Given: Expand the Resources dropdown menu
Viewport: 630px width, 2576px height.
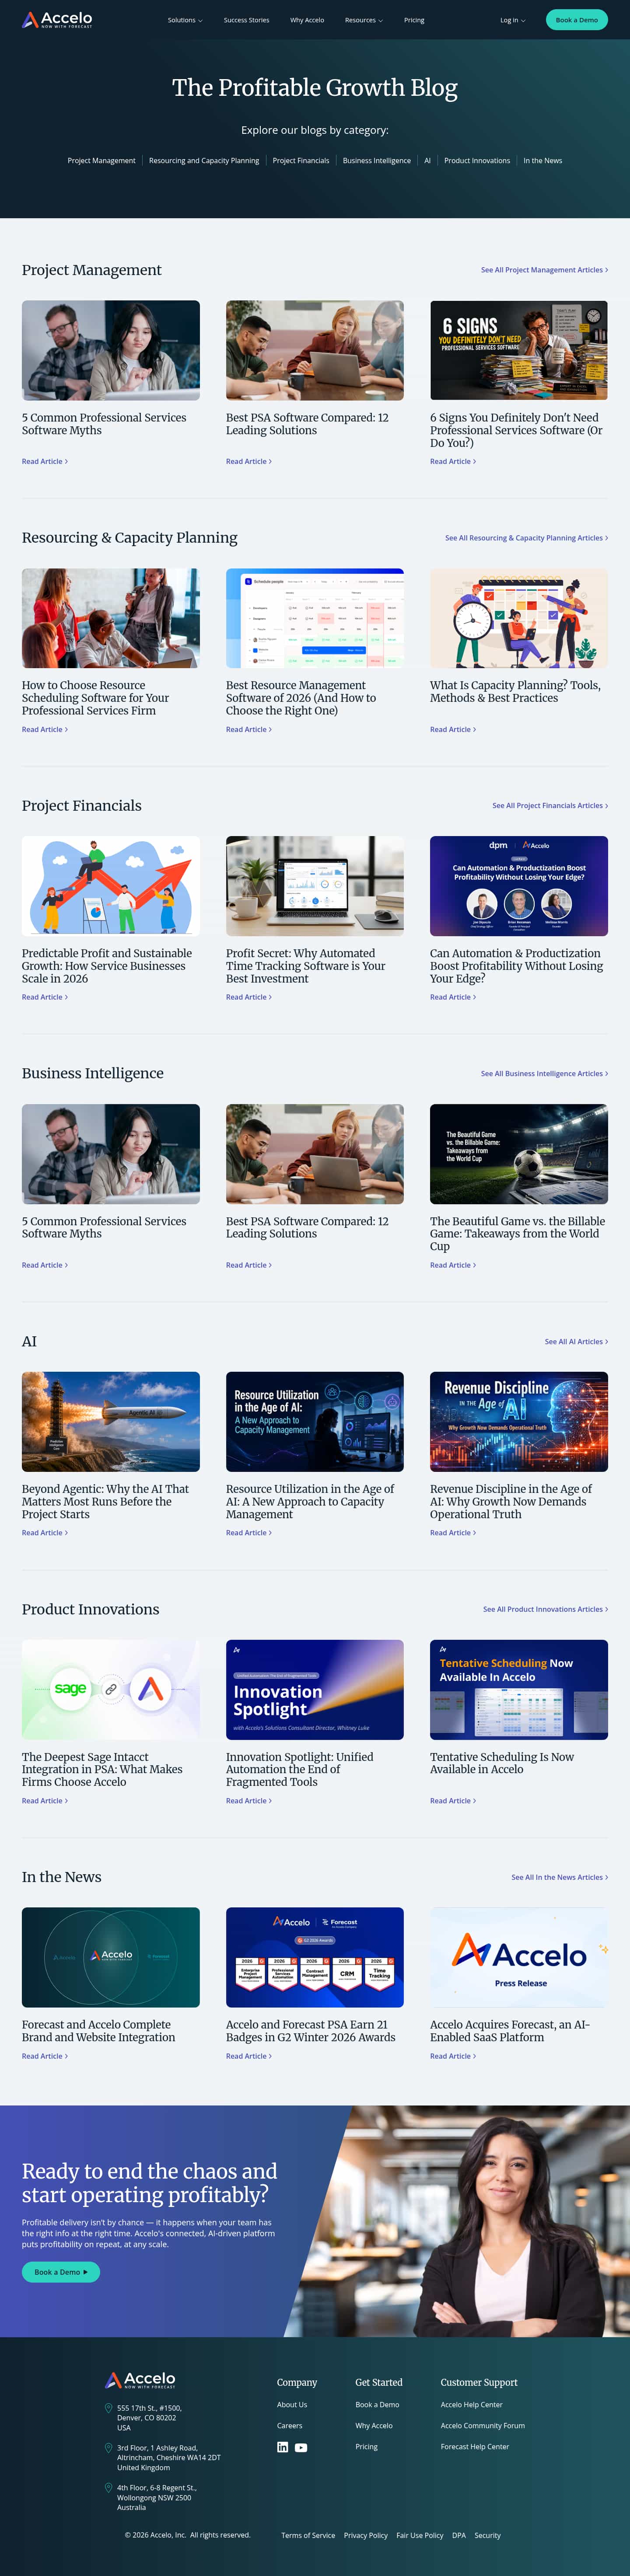Looking at the screenshot, I should [364, 20].
